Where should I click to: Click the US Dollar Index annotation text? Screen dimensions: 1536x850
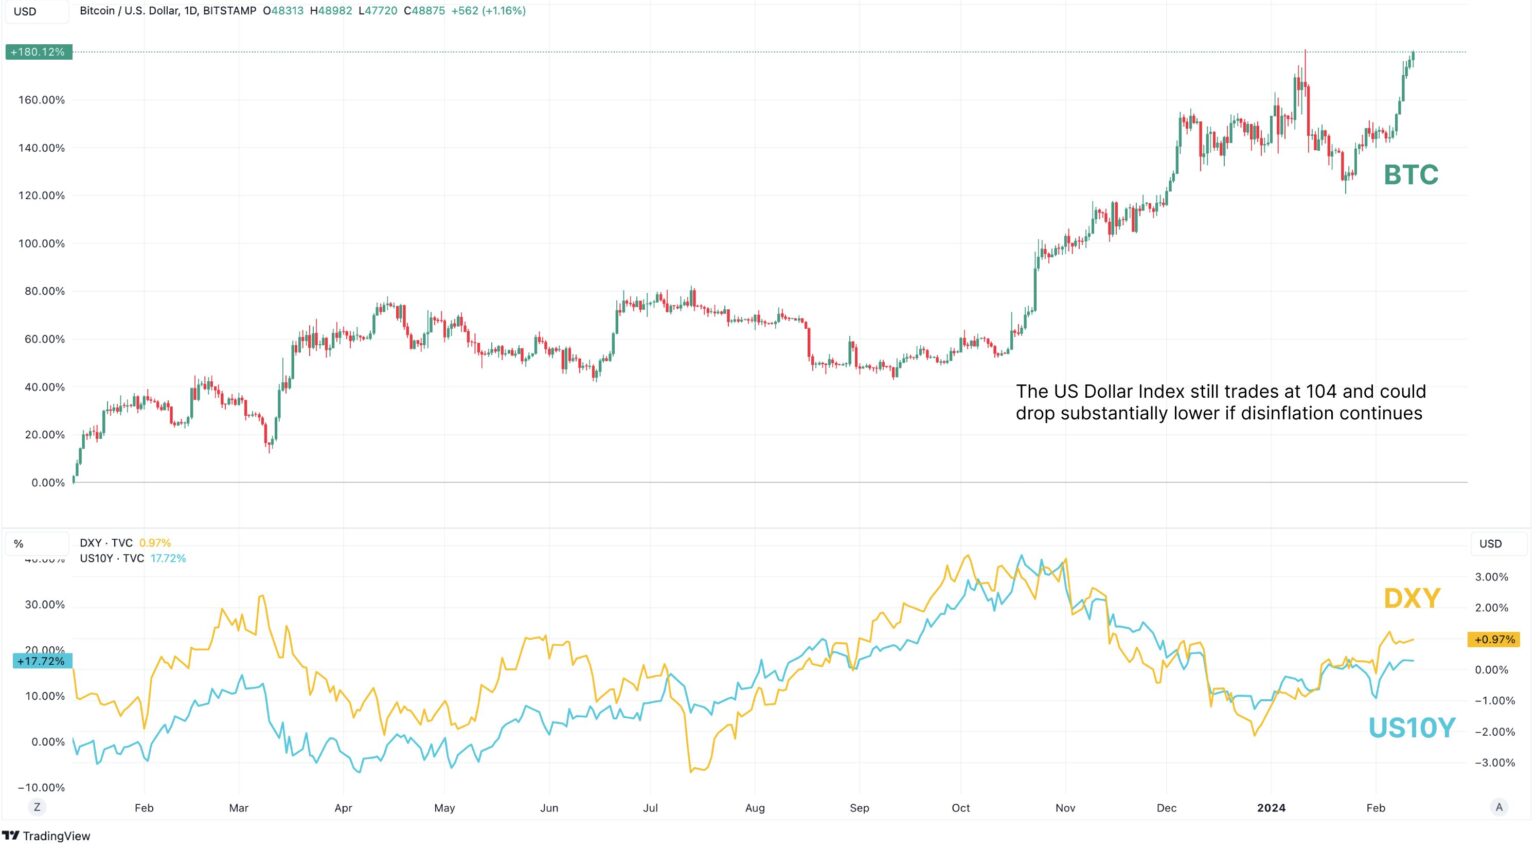click(1220, 402)
